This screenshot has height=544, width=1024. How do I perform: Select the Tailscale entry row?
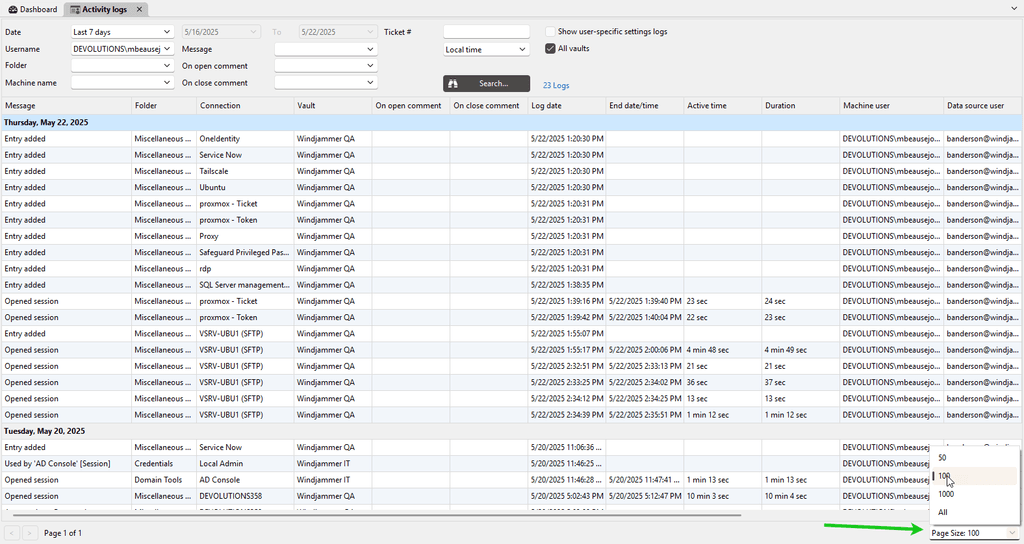click(x=215, y=171)
